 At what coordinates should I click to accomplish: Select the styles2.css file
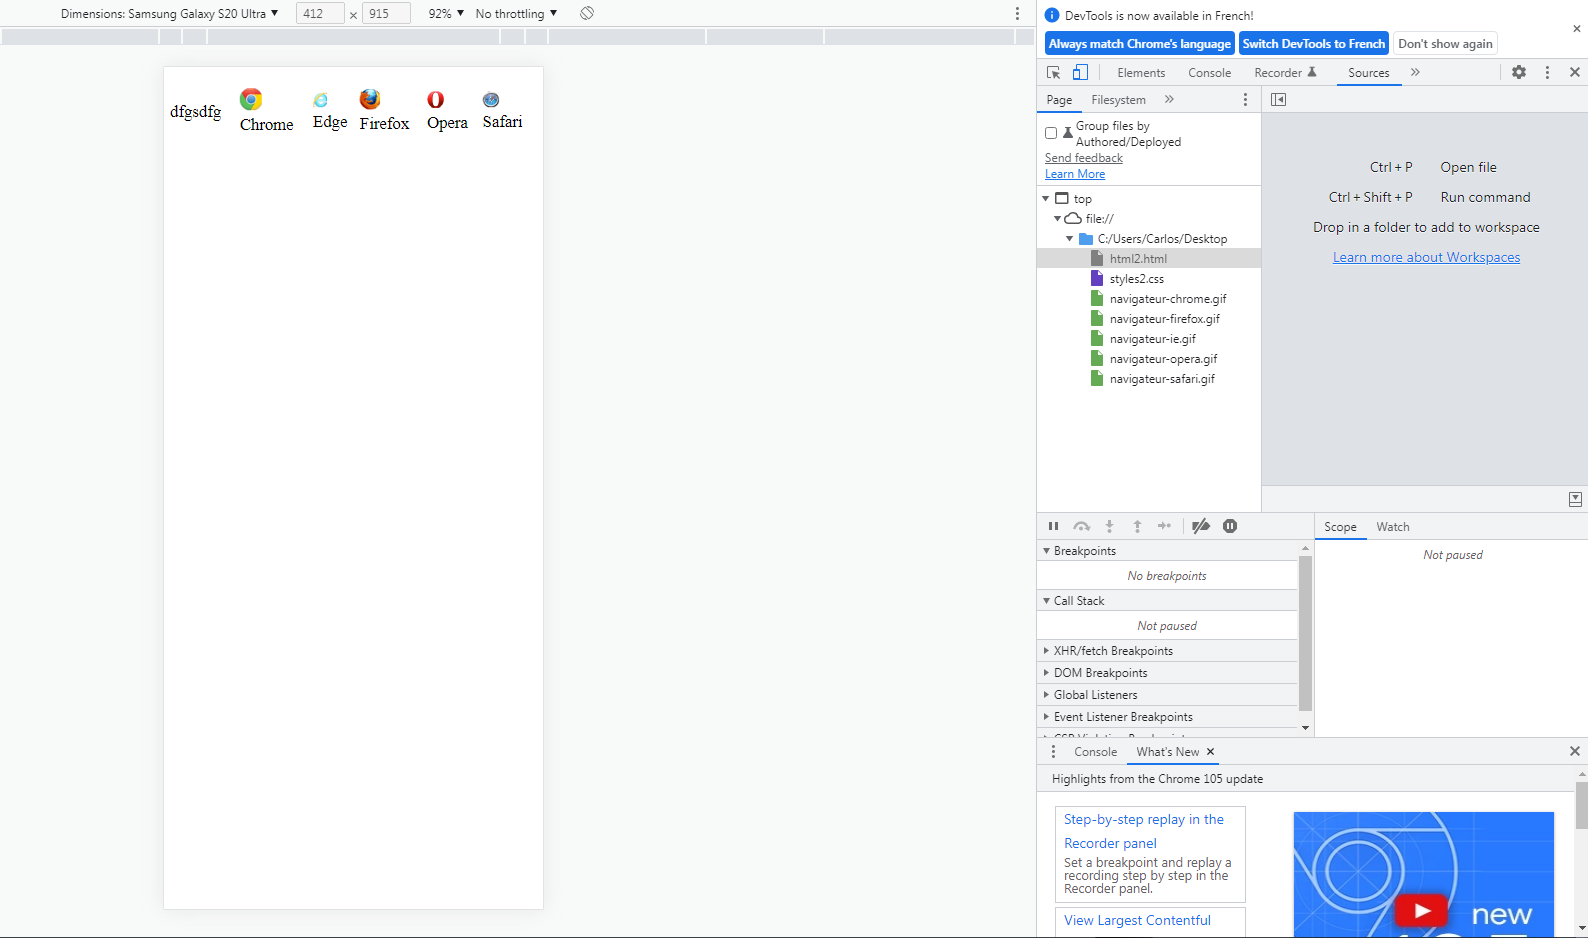click(1136, 279)
